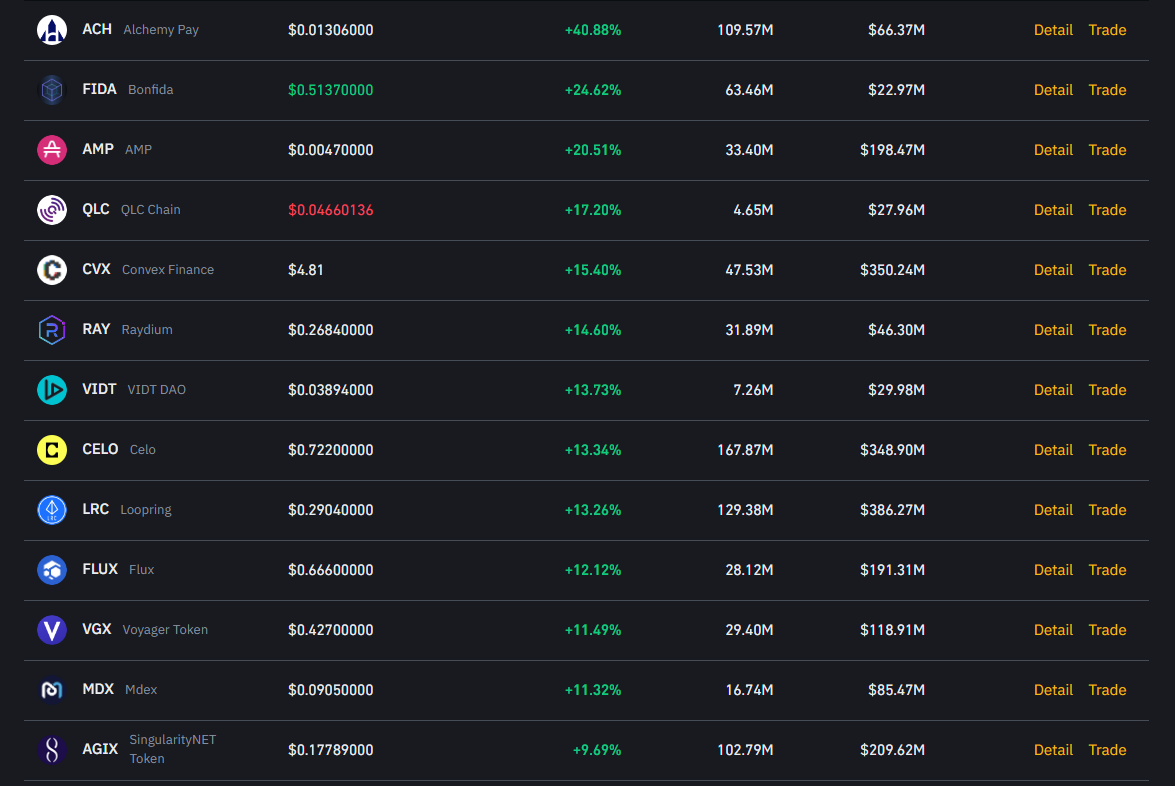This screenshot has height=786, width=1175.
Task: Click Trade for Convex Finance
Action: point(1107,270)
